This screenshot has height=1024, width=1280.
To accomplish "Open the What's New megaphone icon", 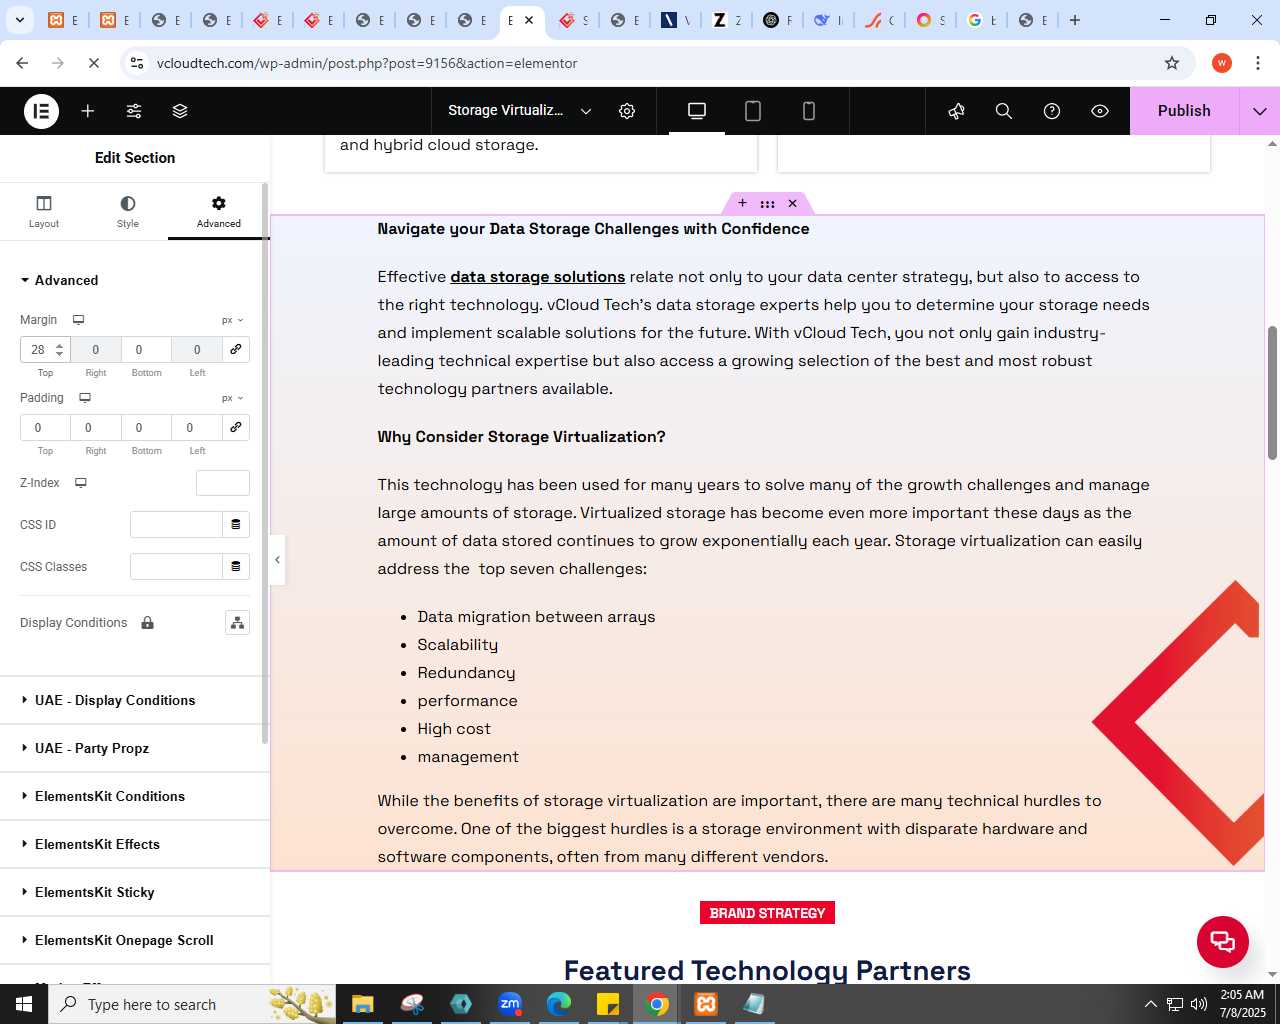I will tap(956, 111).
